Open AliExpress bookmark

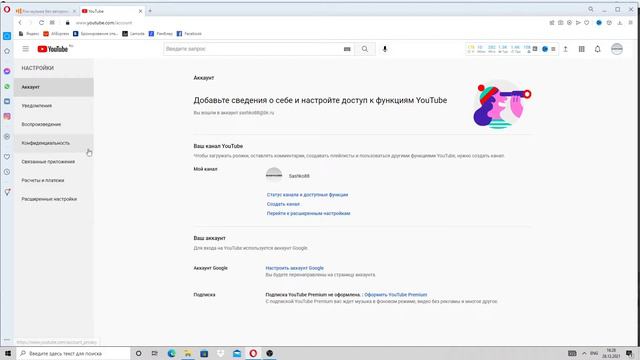[56, 34]
